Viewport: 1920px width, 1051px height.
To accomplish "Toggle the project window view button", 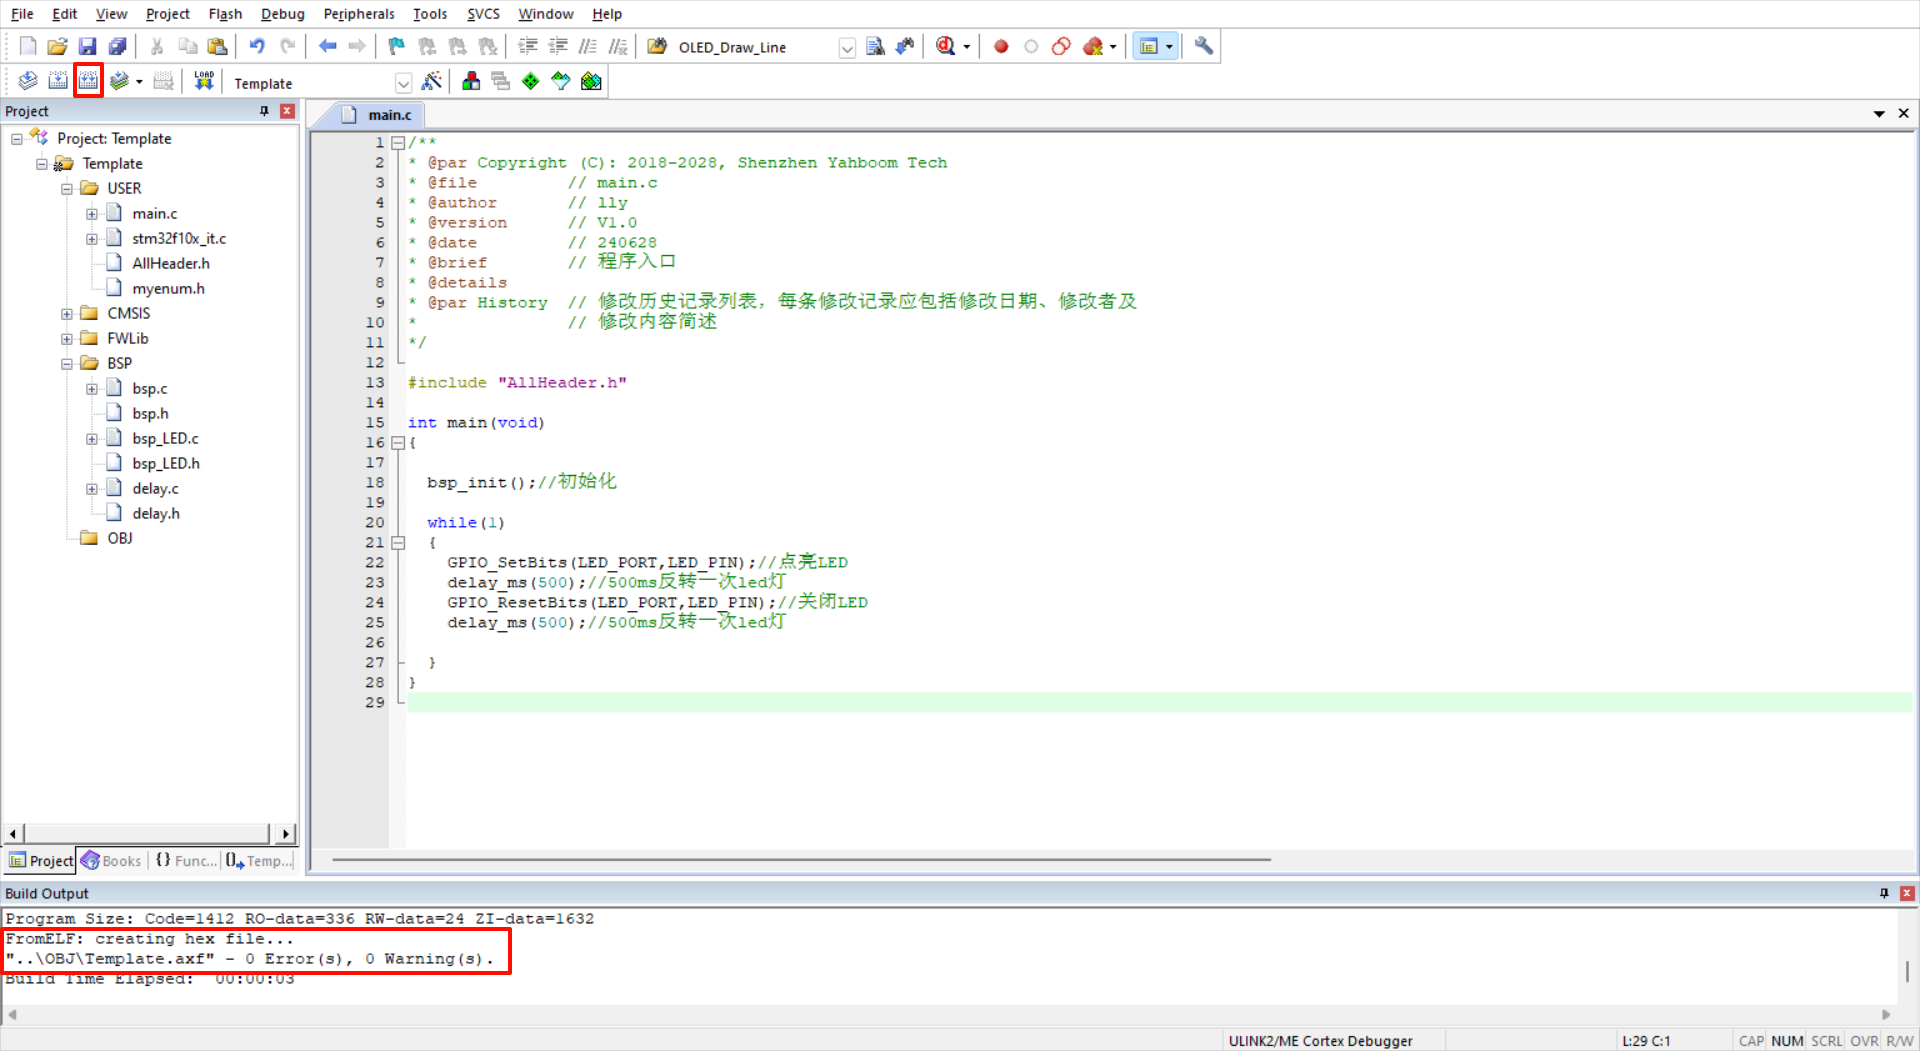I will (x=1149, y=46).
